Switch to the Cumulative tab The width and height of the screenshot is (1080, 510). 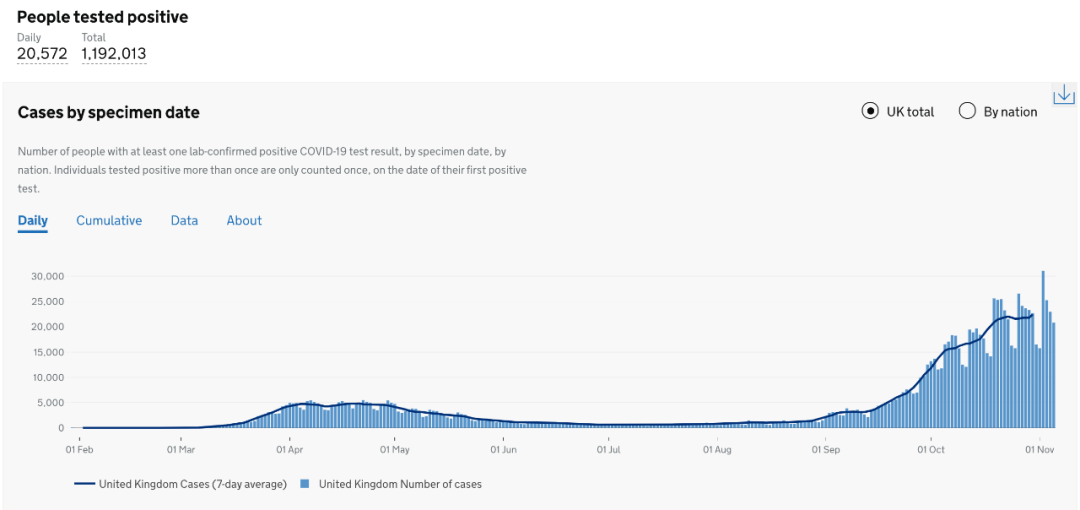point(109,221)
